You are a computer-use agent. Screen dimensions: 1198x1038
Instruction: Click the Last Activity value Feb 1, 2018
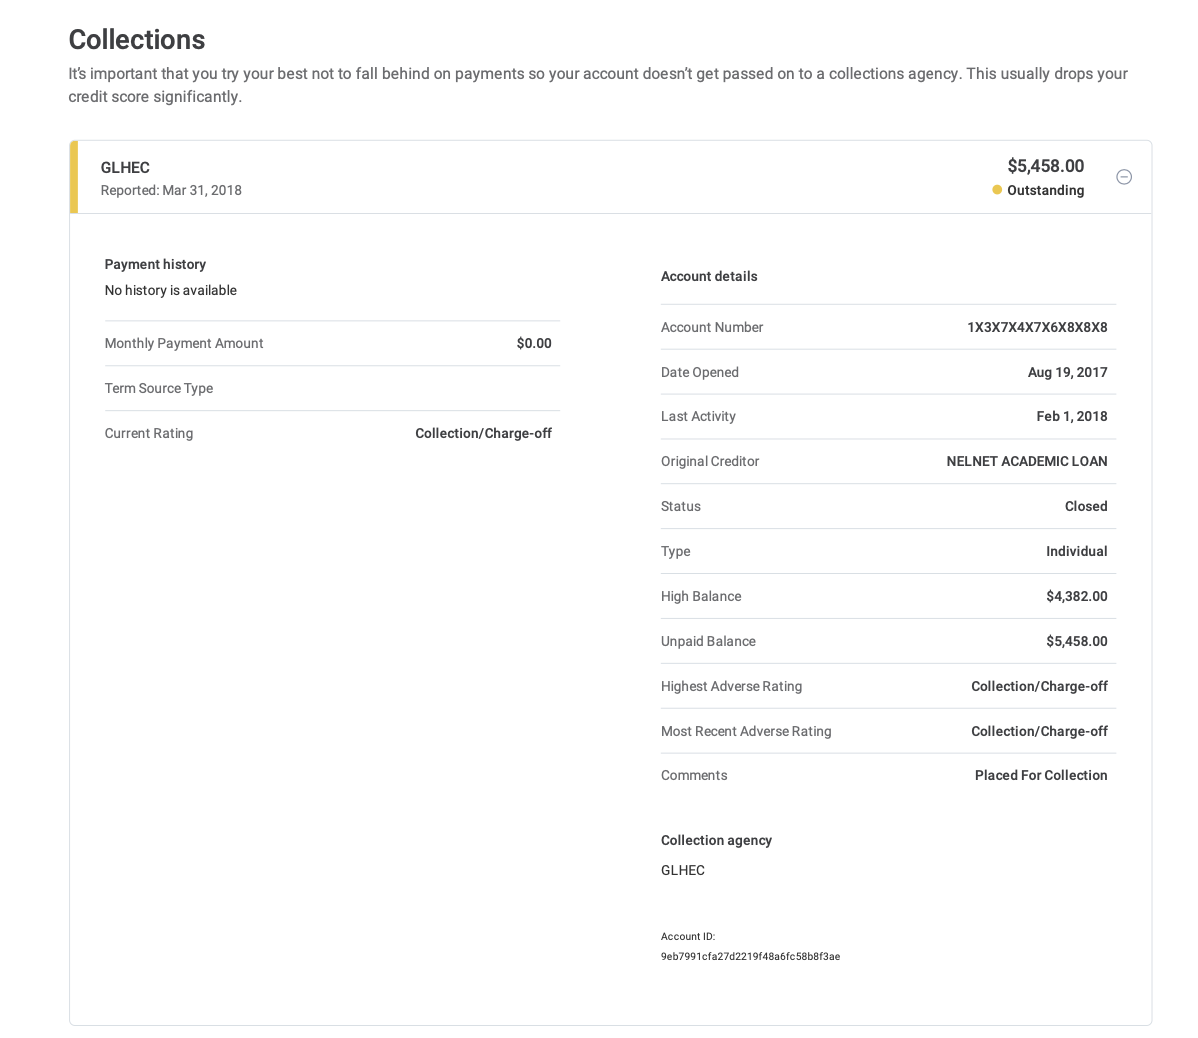coord(1071,416)
